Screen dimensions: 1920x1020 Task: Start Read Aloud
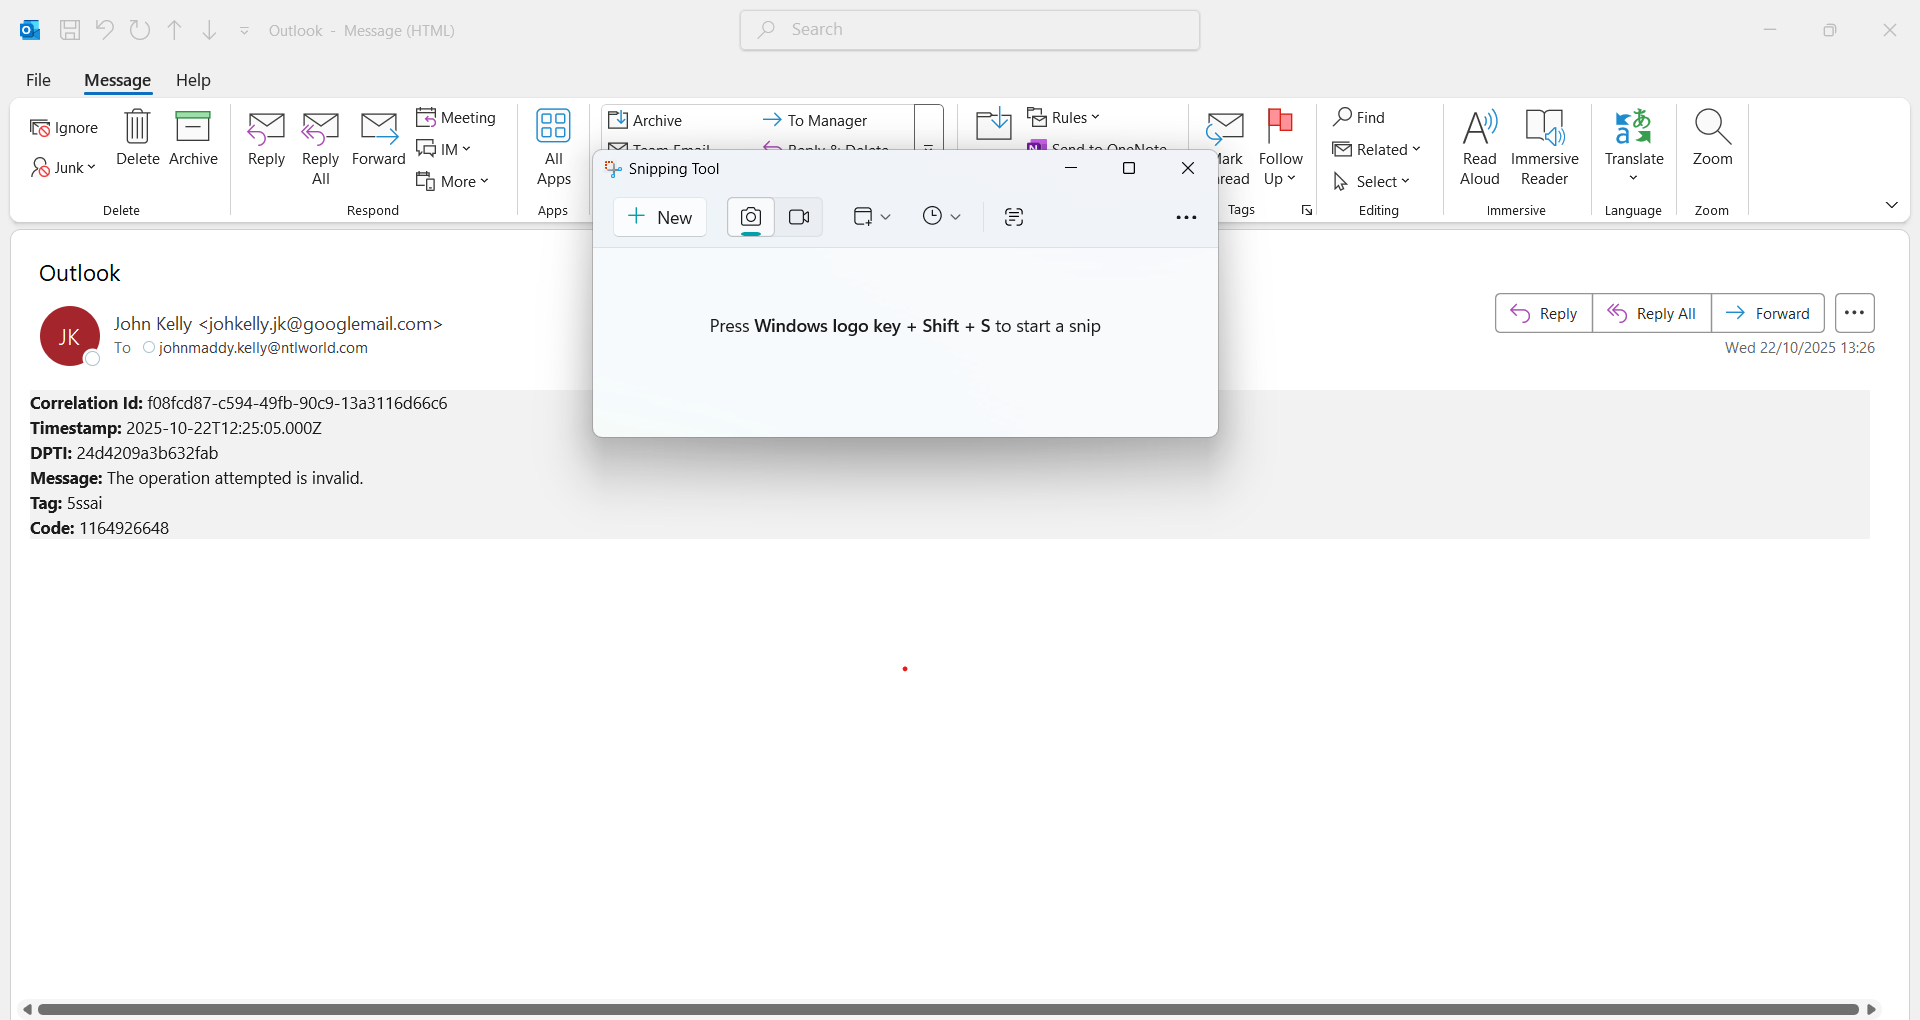point(1480,148)
